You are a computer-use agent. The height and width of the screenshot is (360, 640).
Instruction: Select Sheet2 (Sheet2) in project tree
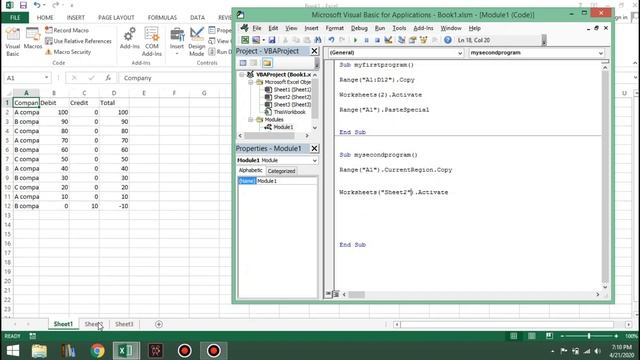(x=292, y=97)
